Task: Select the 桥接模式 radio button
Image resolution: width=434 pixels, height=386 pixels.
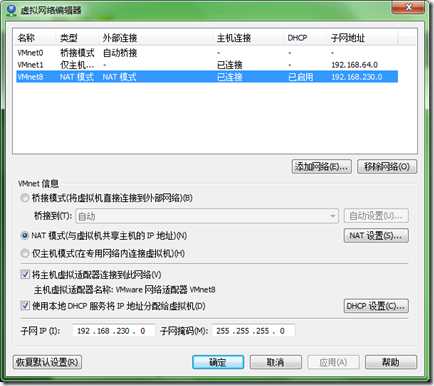Action: coord(25,198)
